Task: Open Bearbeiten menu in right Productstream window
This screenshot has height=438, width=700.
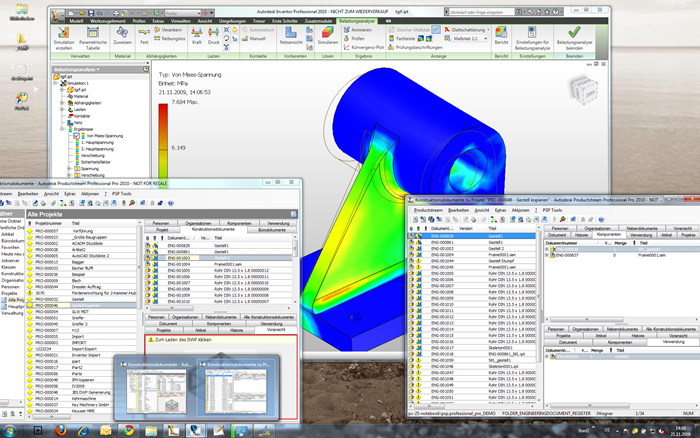Action: click(458, 210)
